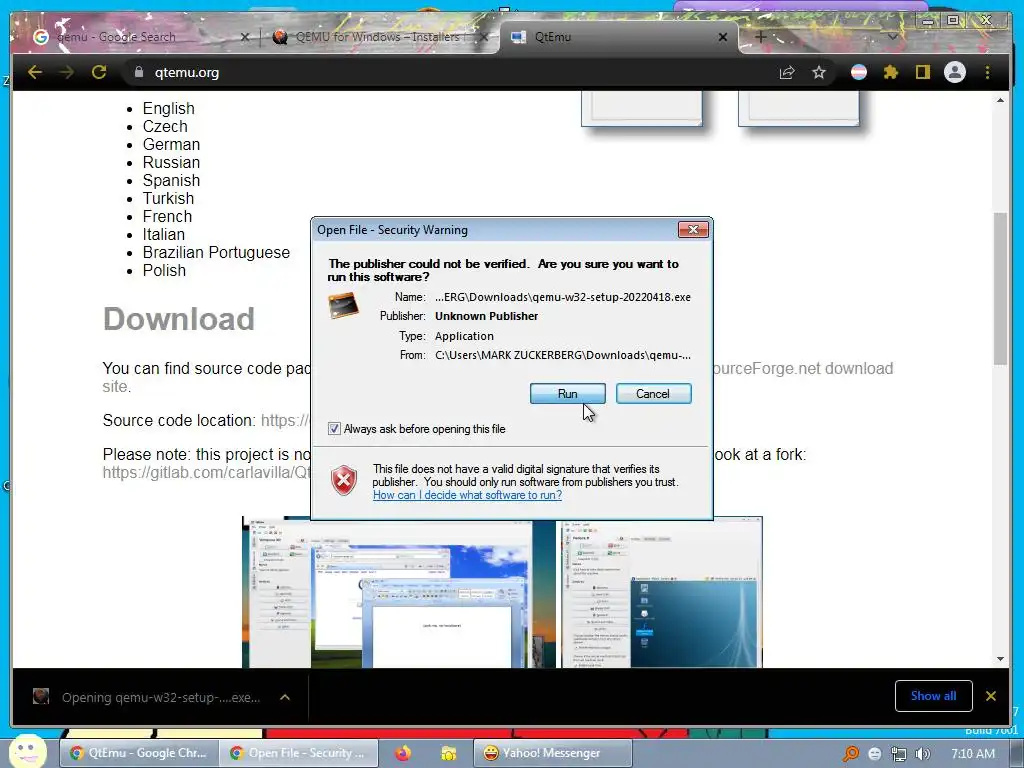Open the Chrome three-dot menu
1024x768 pixels.
[x=987, y=72]
